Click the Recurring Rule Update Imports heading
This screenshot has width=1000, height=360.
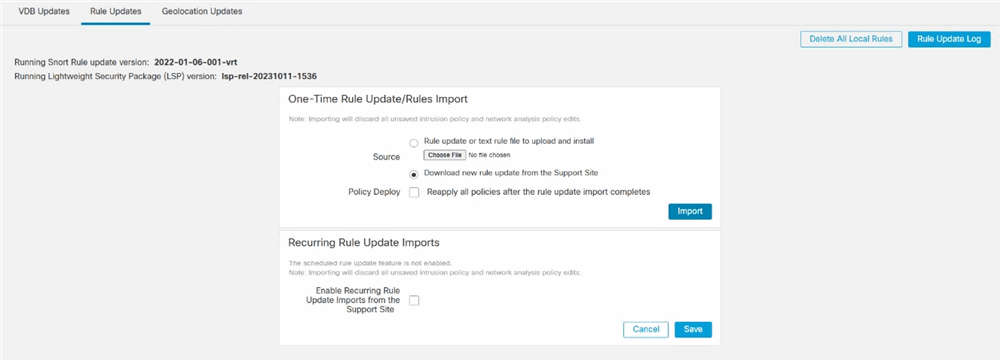click(x=364, y=243)
